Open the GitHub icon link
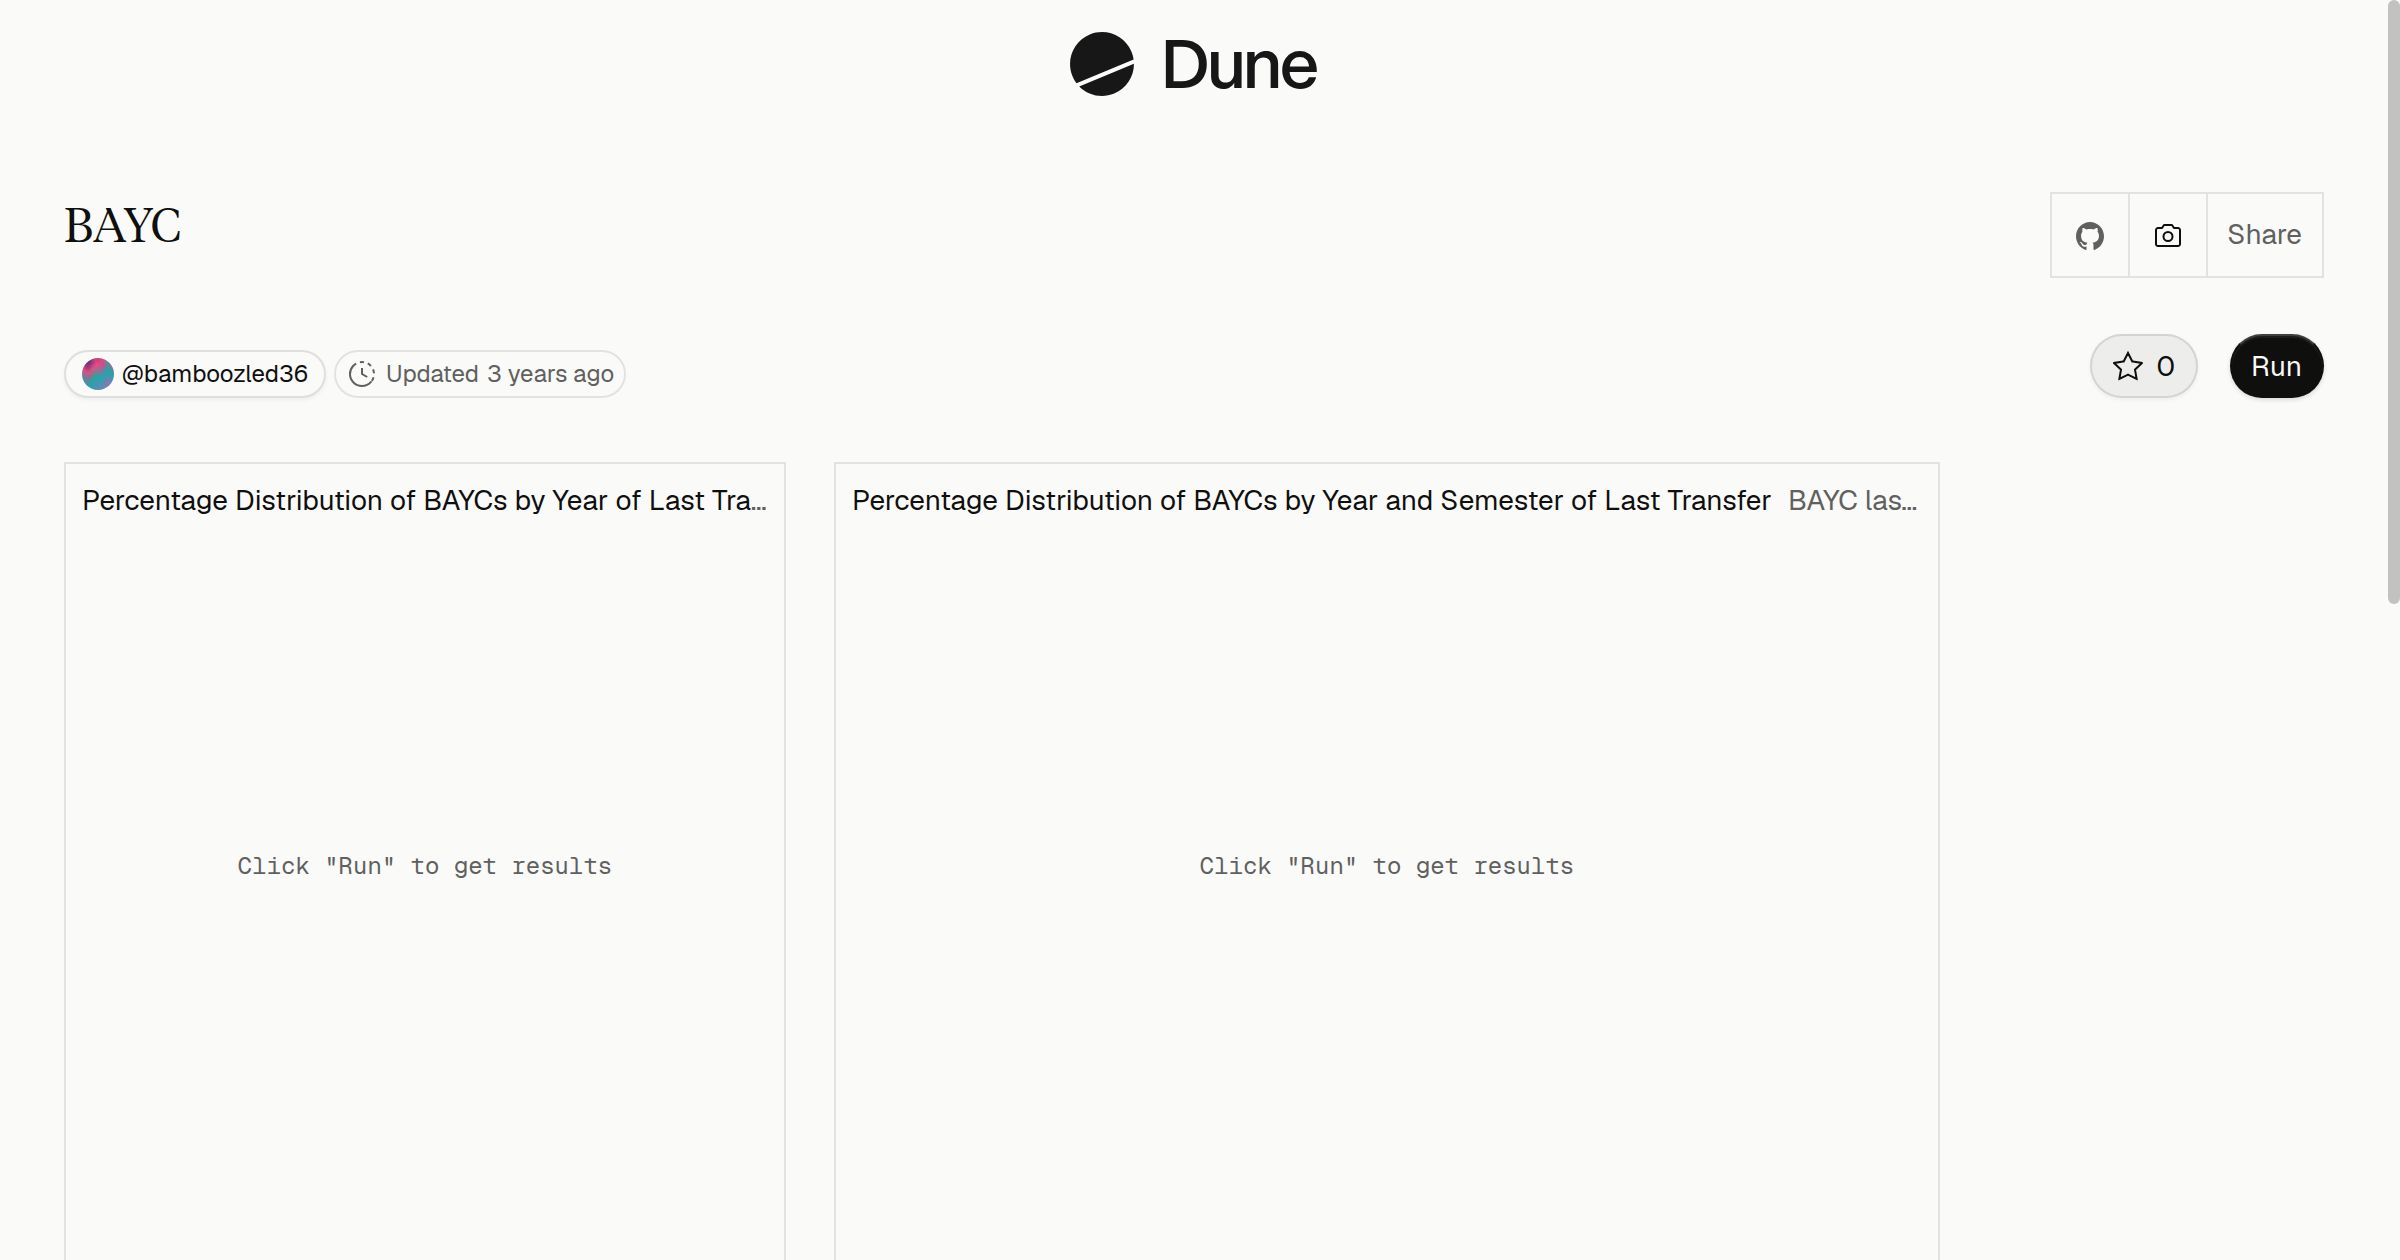The height and width of the screenshot is (1260, 2400). point(2089,235)
